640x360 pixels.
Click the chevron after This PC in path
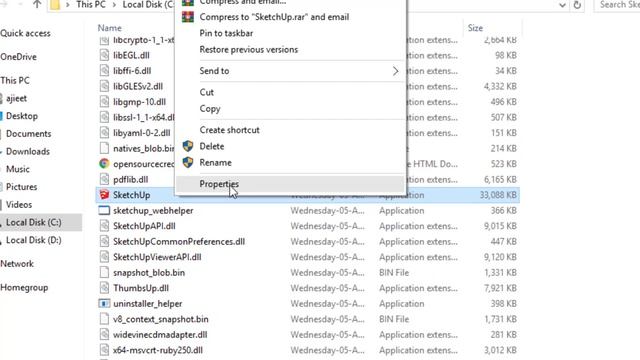pyautogui.click(x=114, y=5)
